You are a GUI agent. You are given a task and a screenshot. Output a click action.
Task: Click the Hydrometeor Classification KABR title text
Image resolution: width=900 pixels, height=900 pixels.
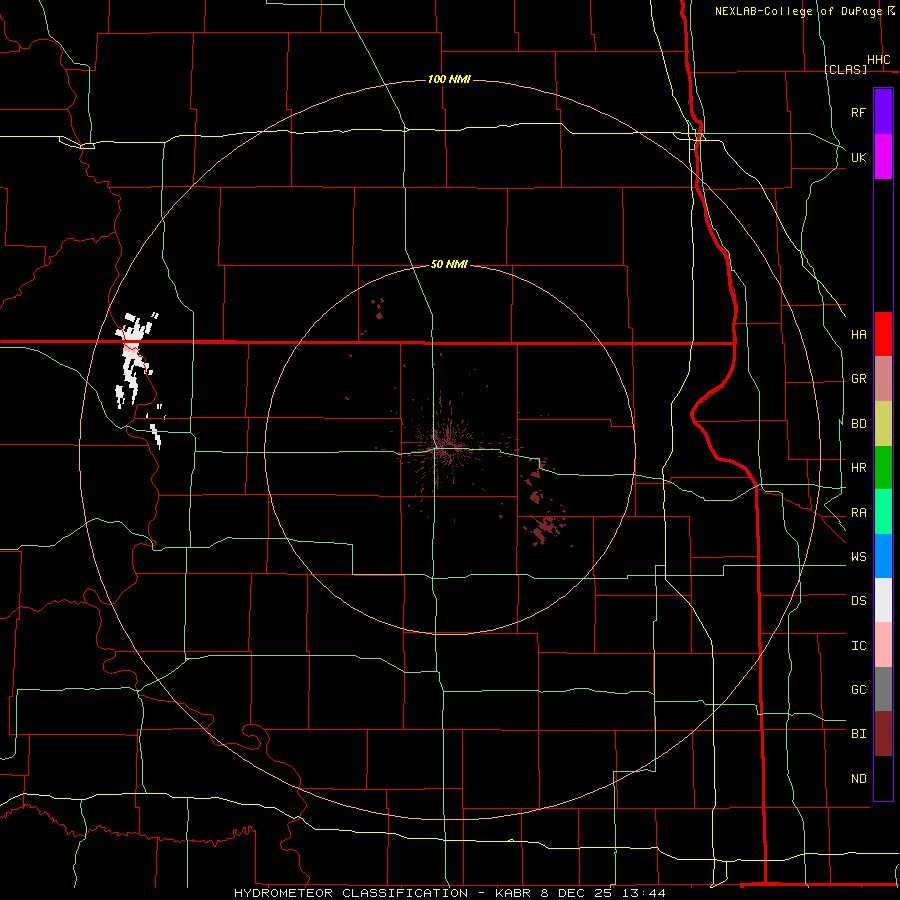coord(449,893)
